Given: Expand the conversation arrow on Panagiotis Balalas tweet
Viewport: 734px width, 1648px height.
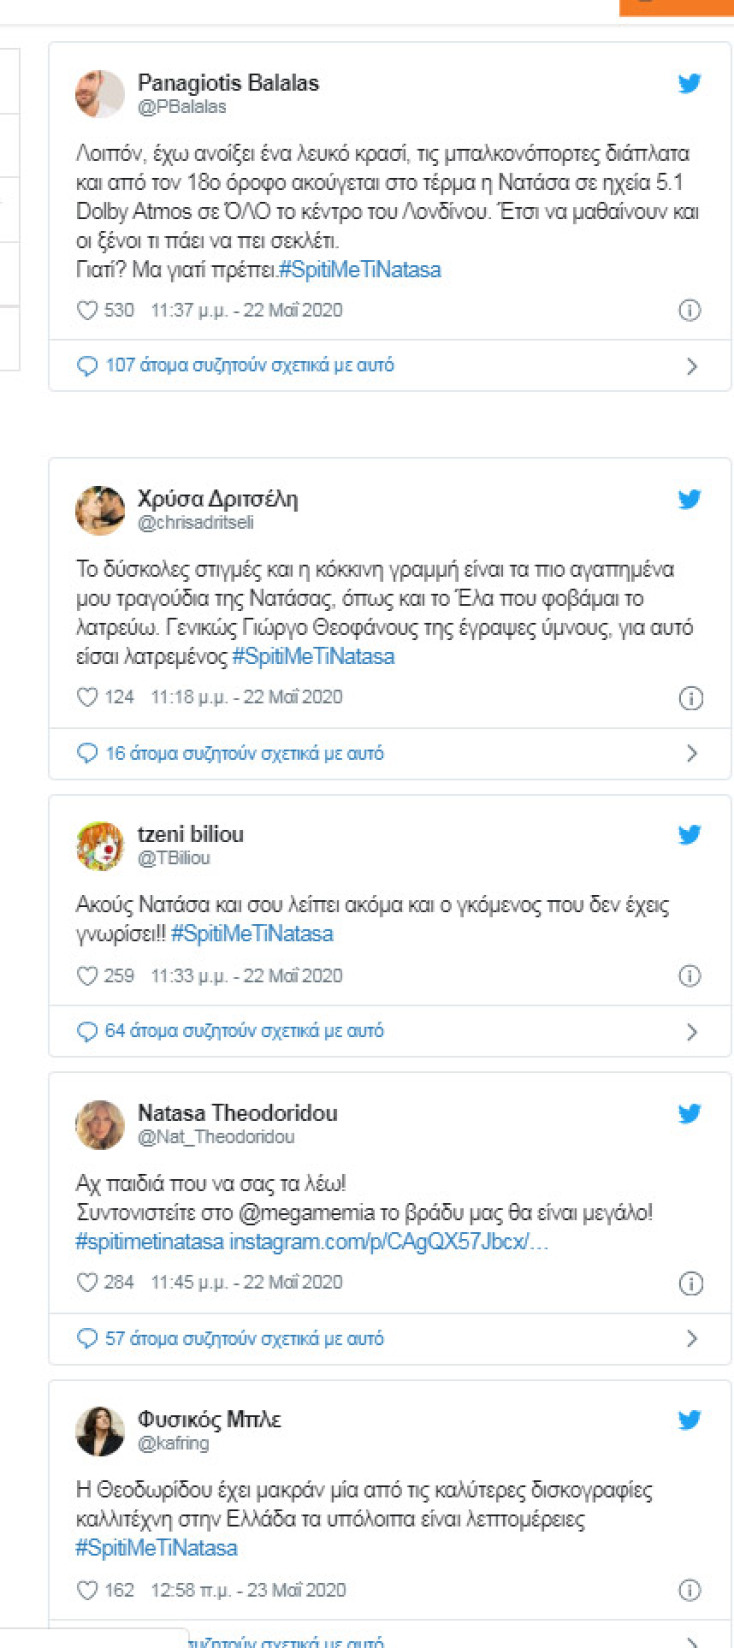Looking at the screenshot, I should [x=692, y=366].
